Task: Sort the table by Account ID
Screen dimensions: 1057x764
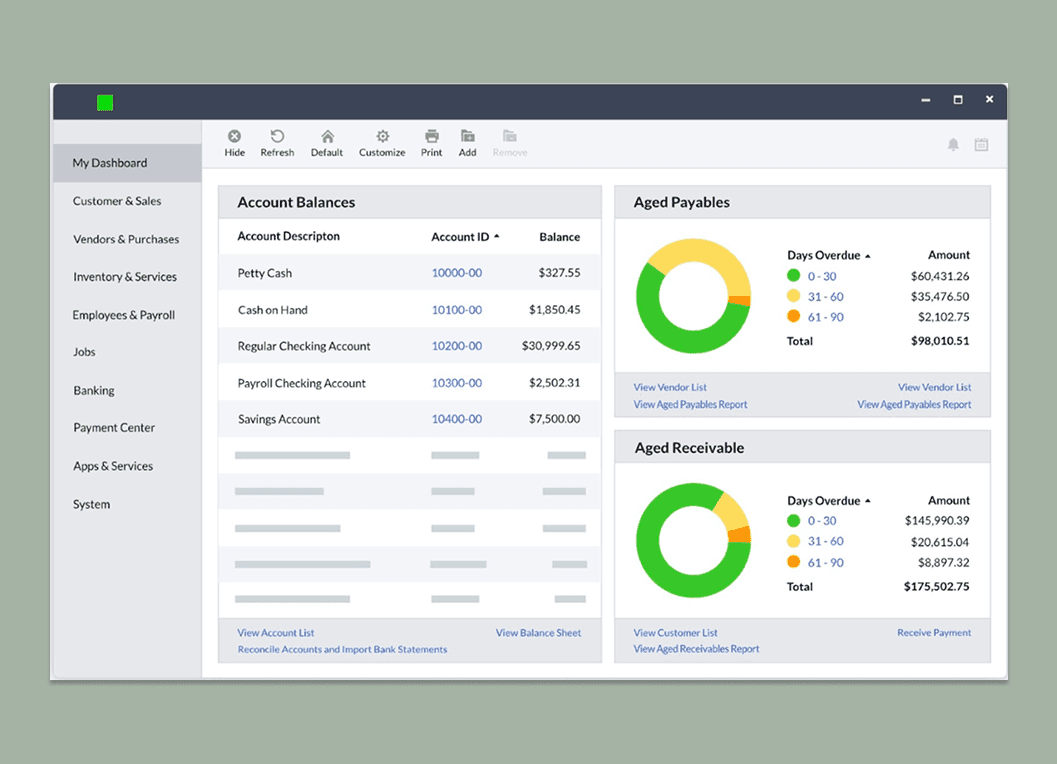Action: tap(465, 237)
